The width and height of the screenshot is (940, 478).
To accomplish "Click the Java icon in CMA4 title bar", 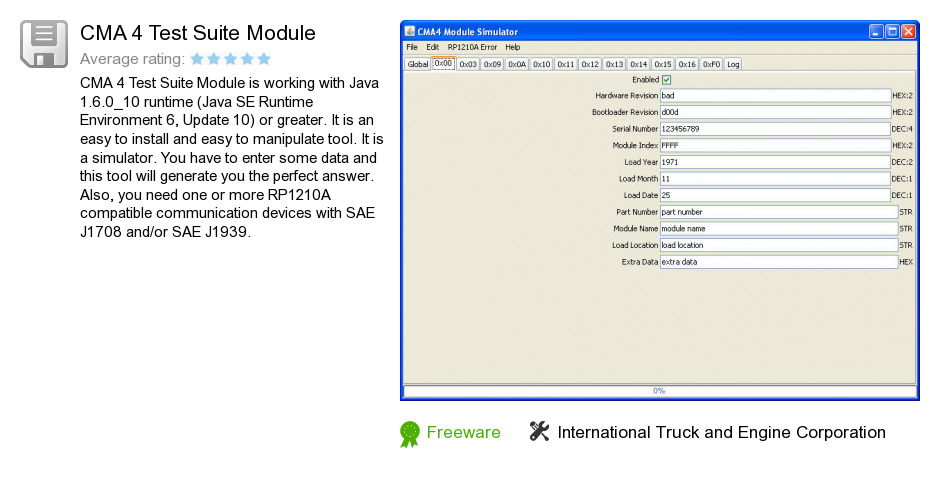I will [410, 31].
